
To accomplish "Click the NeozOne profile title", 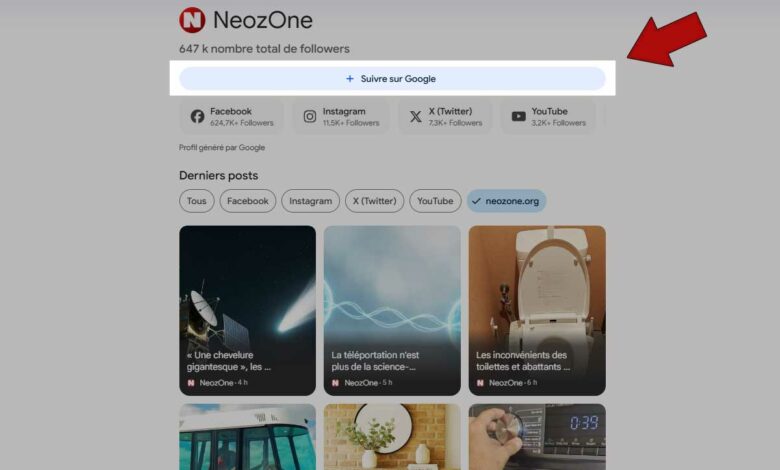I will (263, 20).
